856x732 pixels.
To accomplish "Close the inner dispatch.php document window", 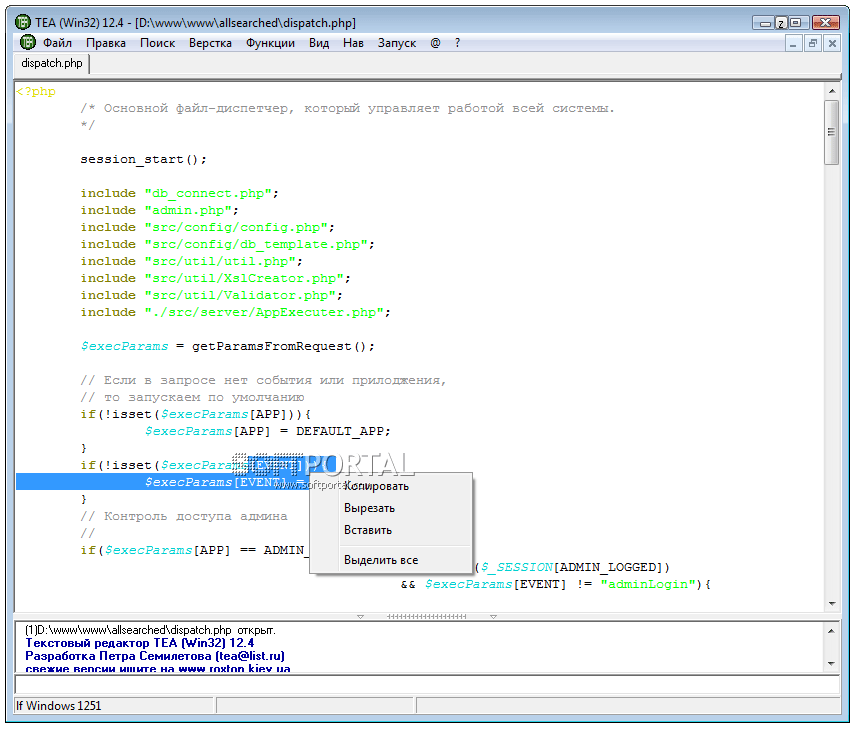I will 833,44.
